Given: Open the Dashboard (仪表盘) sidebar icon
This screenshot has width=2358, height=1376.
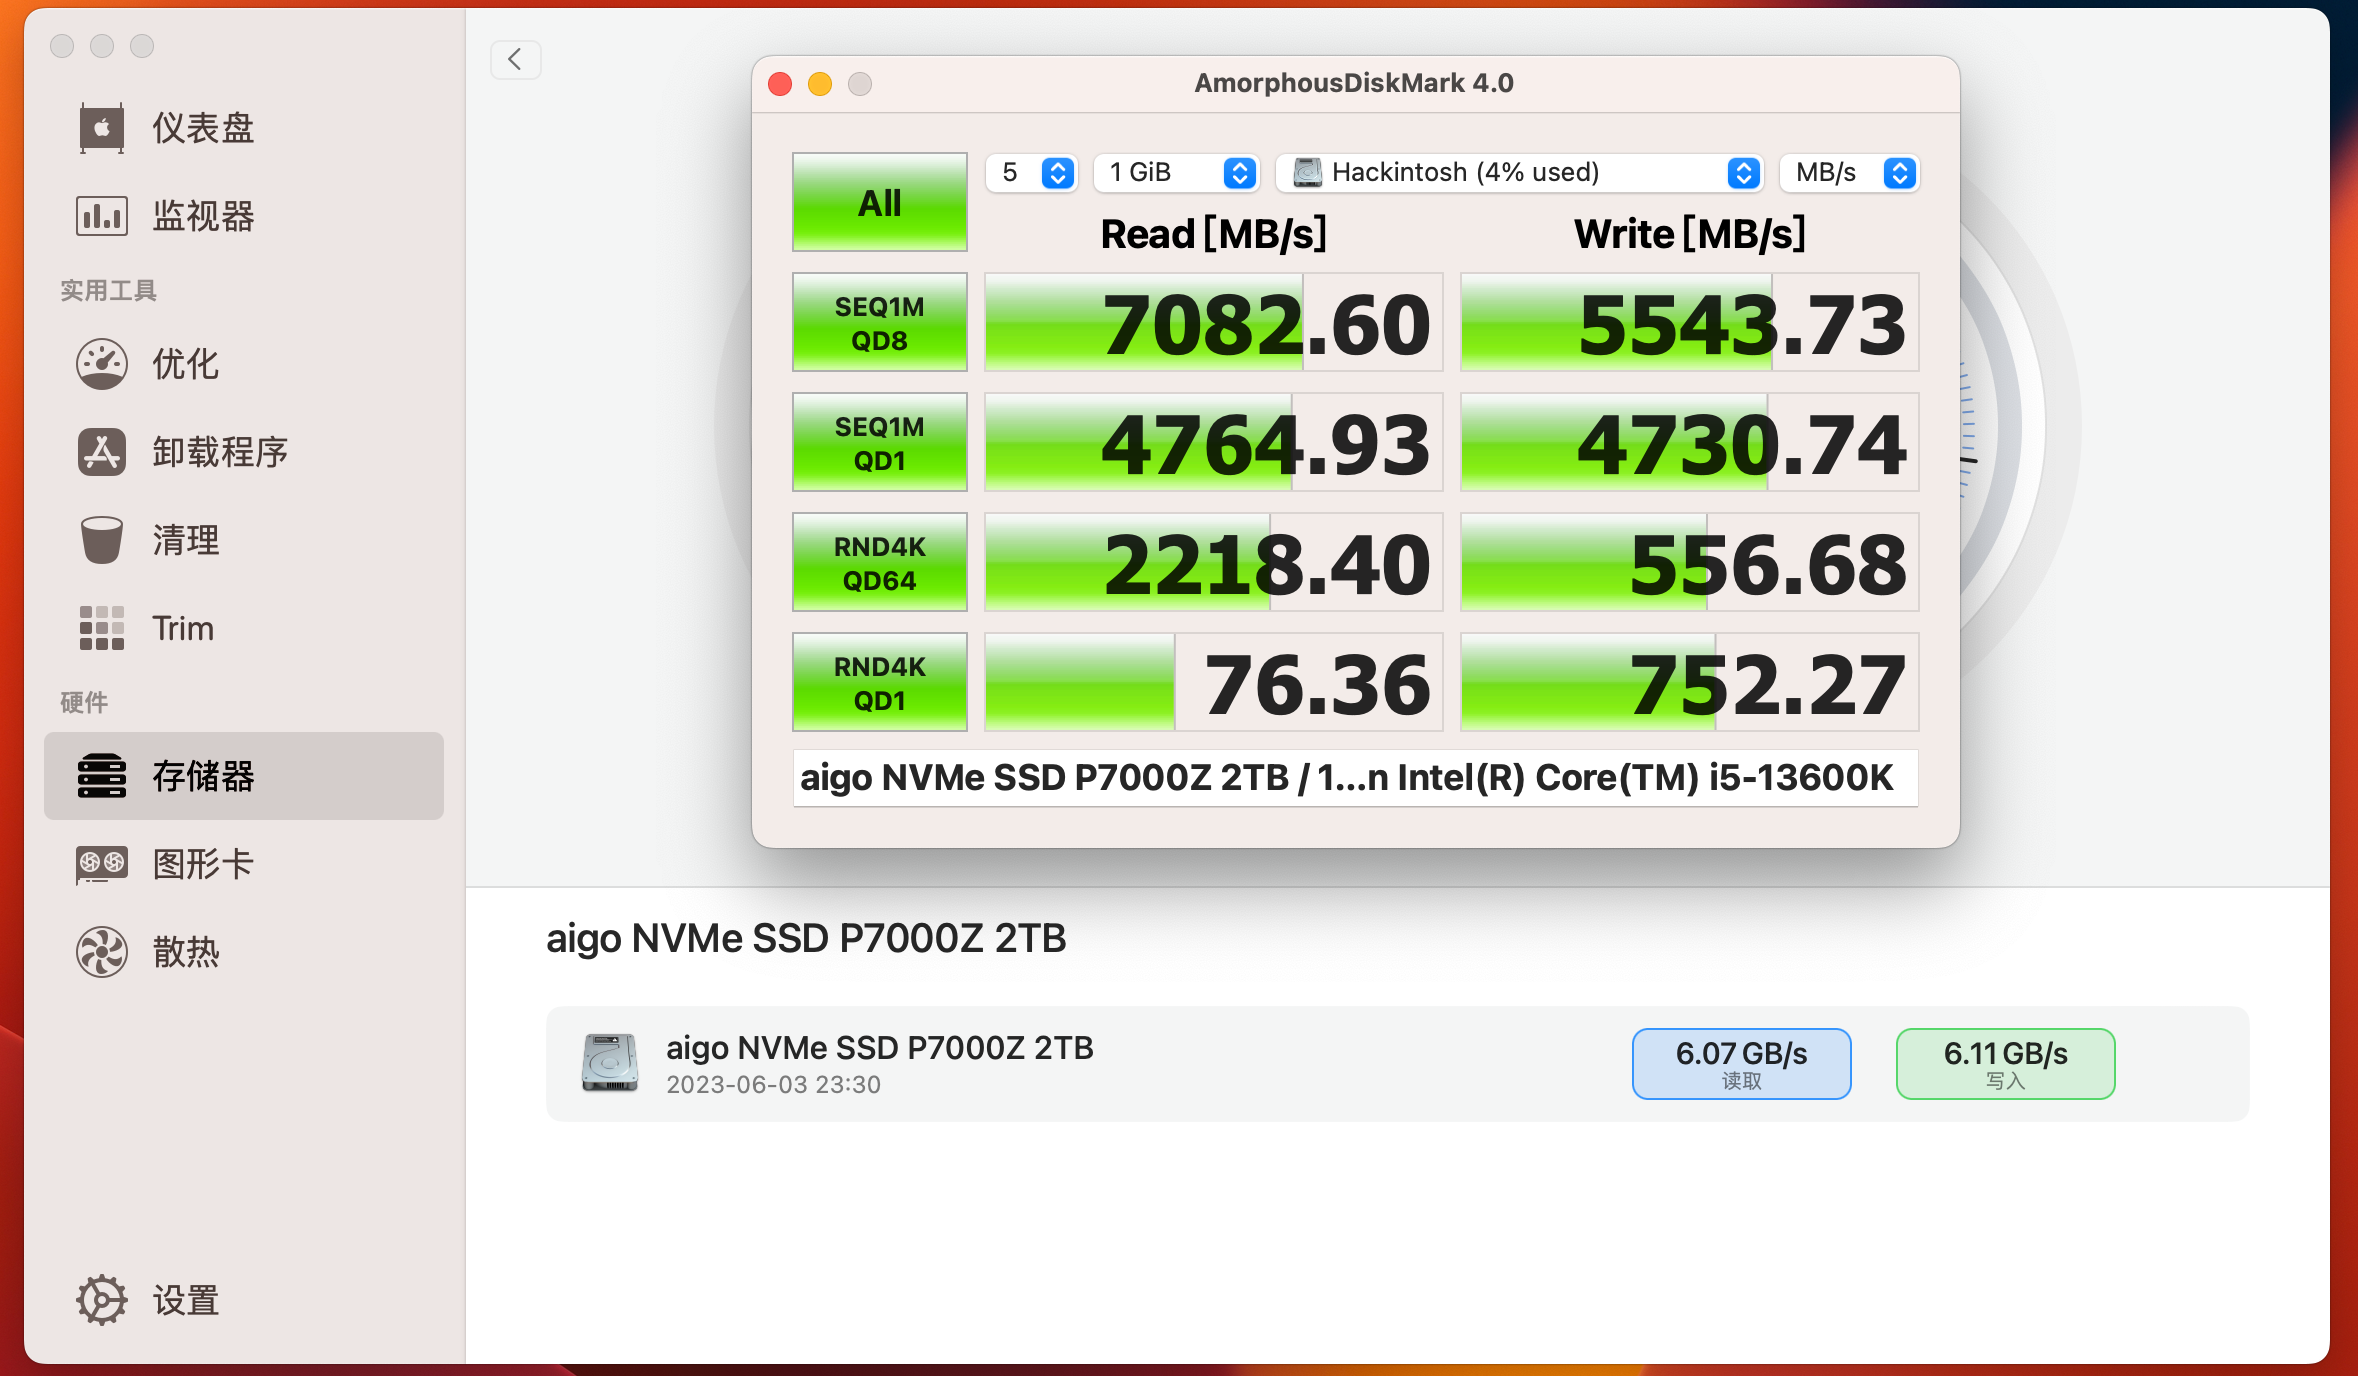Looking at the screenshot, I should (101, 128).
